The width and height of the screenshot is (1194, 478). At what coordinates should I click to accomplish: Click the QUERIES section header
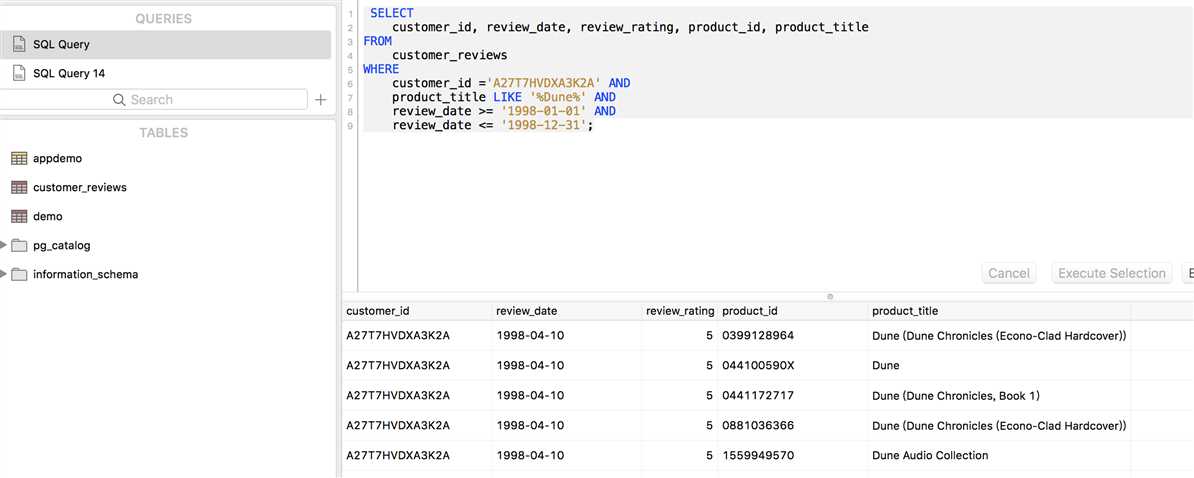(x=164, y=18)
